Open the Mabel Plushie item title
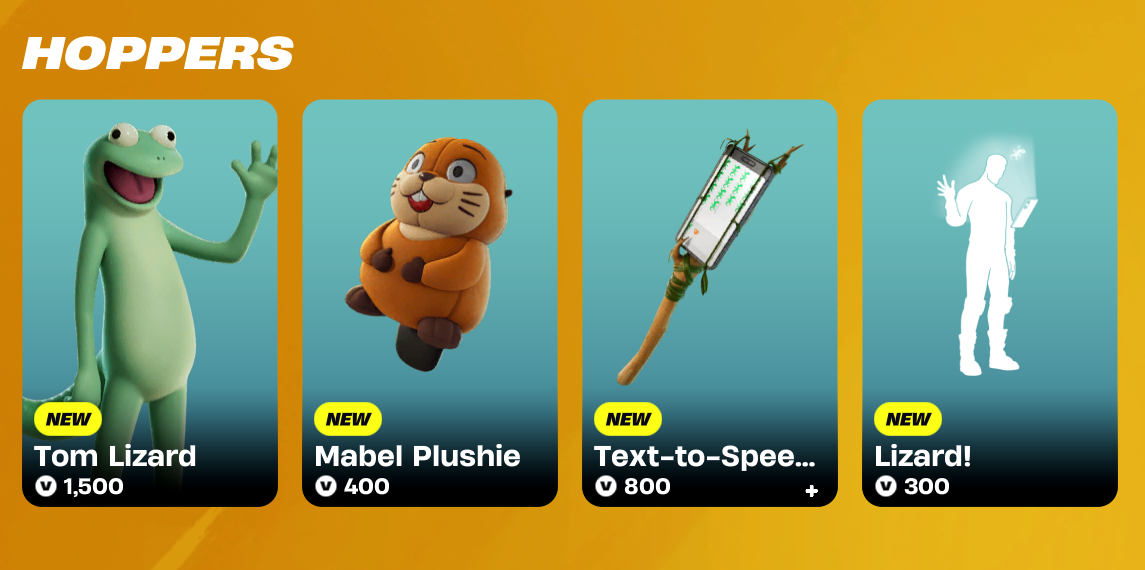 [418, 456]
